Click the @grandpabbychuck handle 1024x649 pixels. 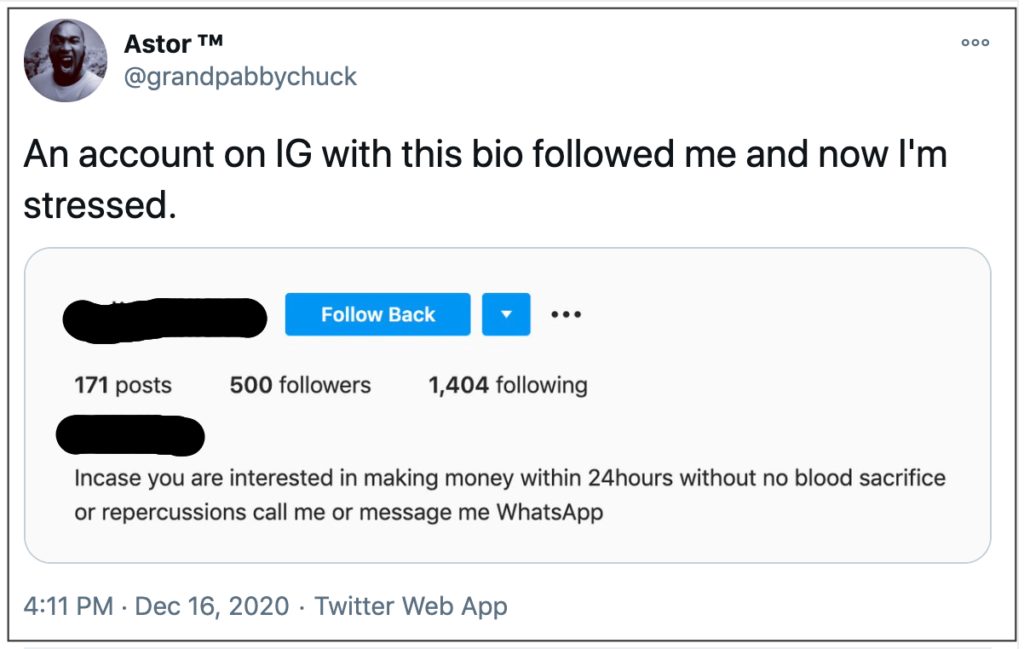tap(240, 77)
